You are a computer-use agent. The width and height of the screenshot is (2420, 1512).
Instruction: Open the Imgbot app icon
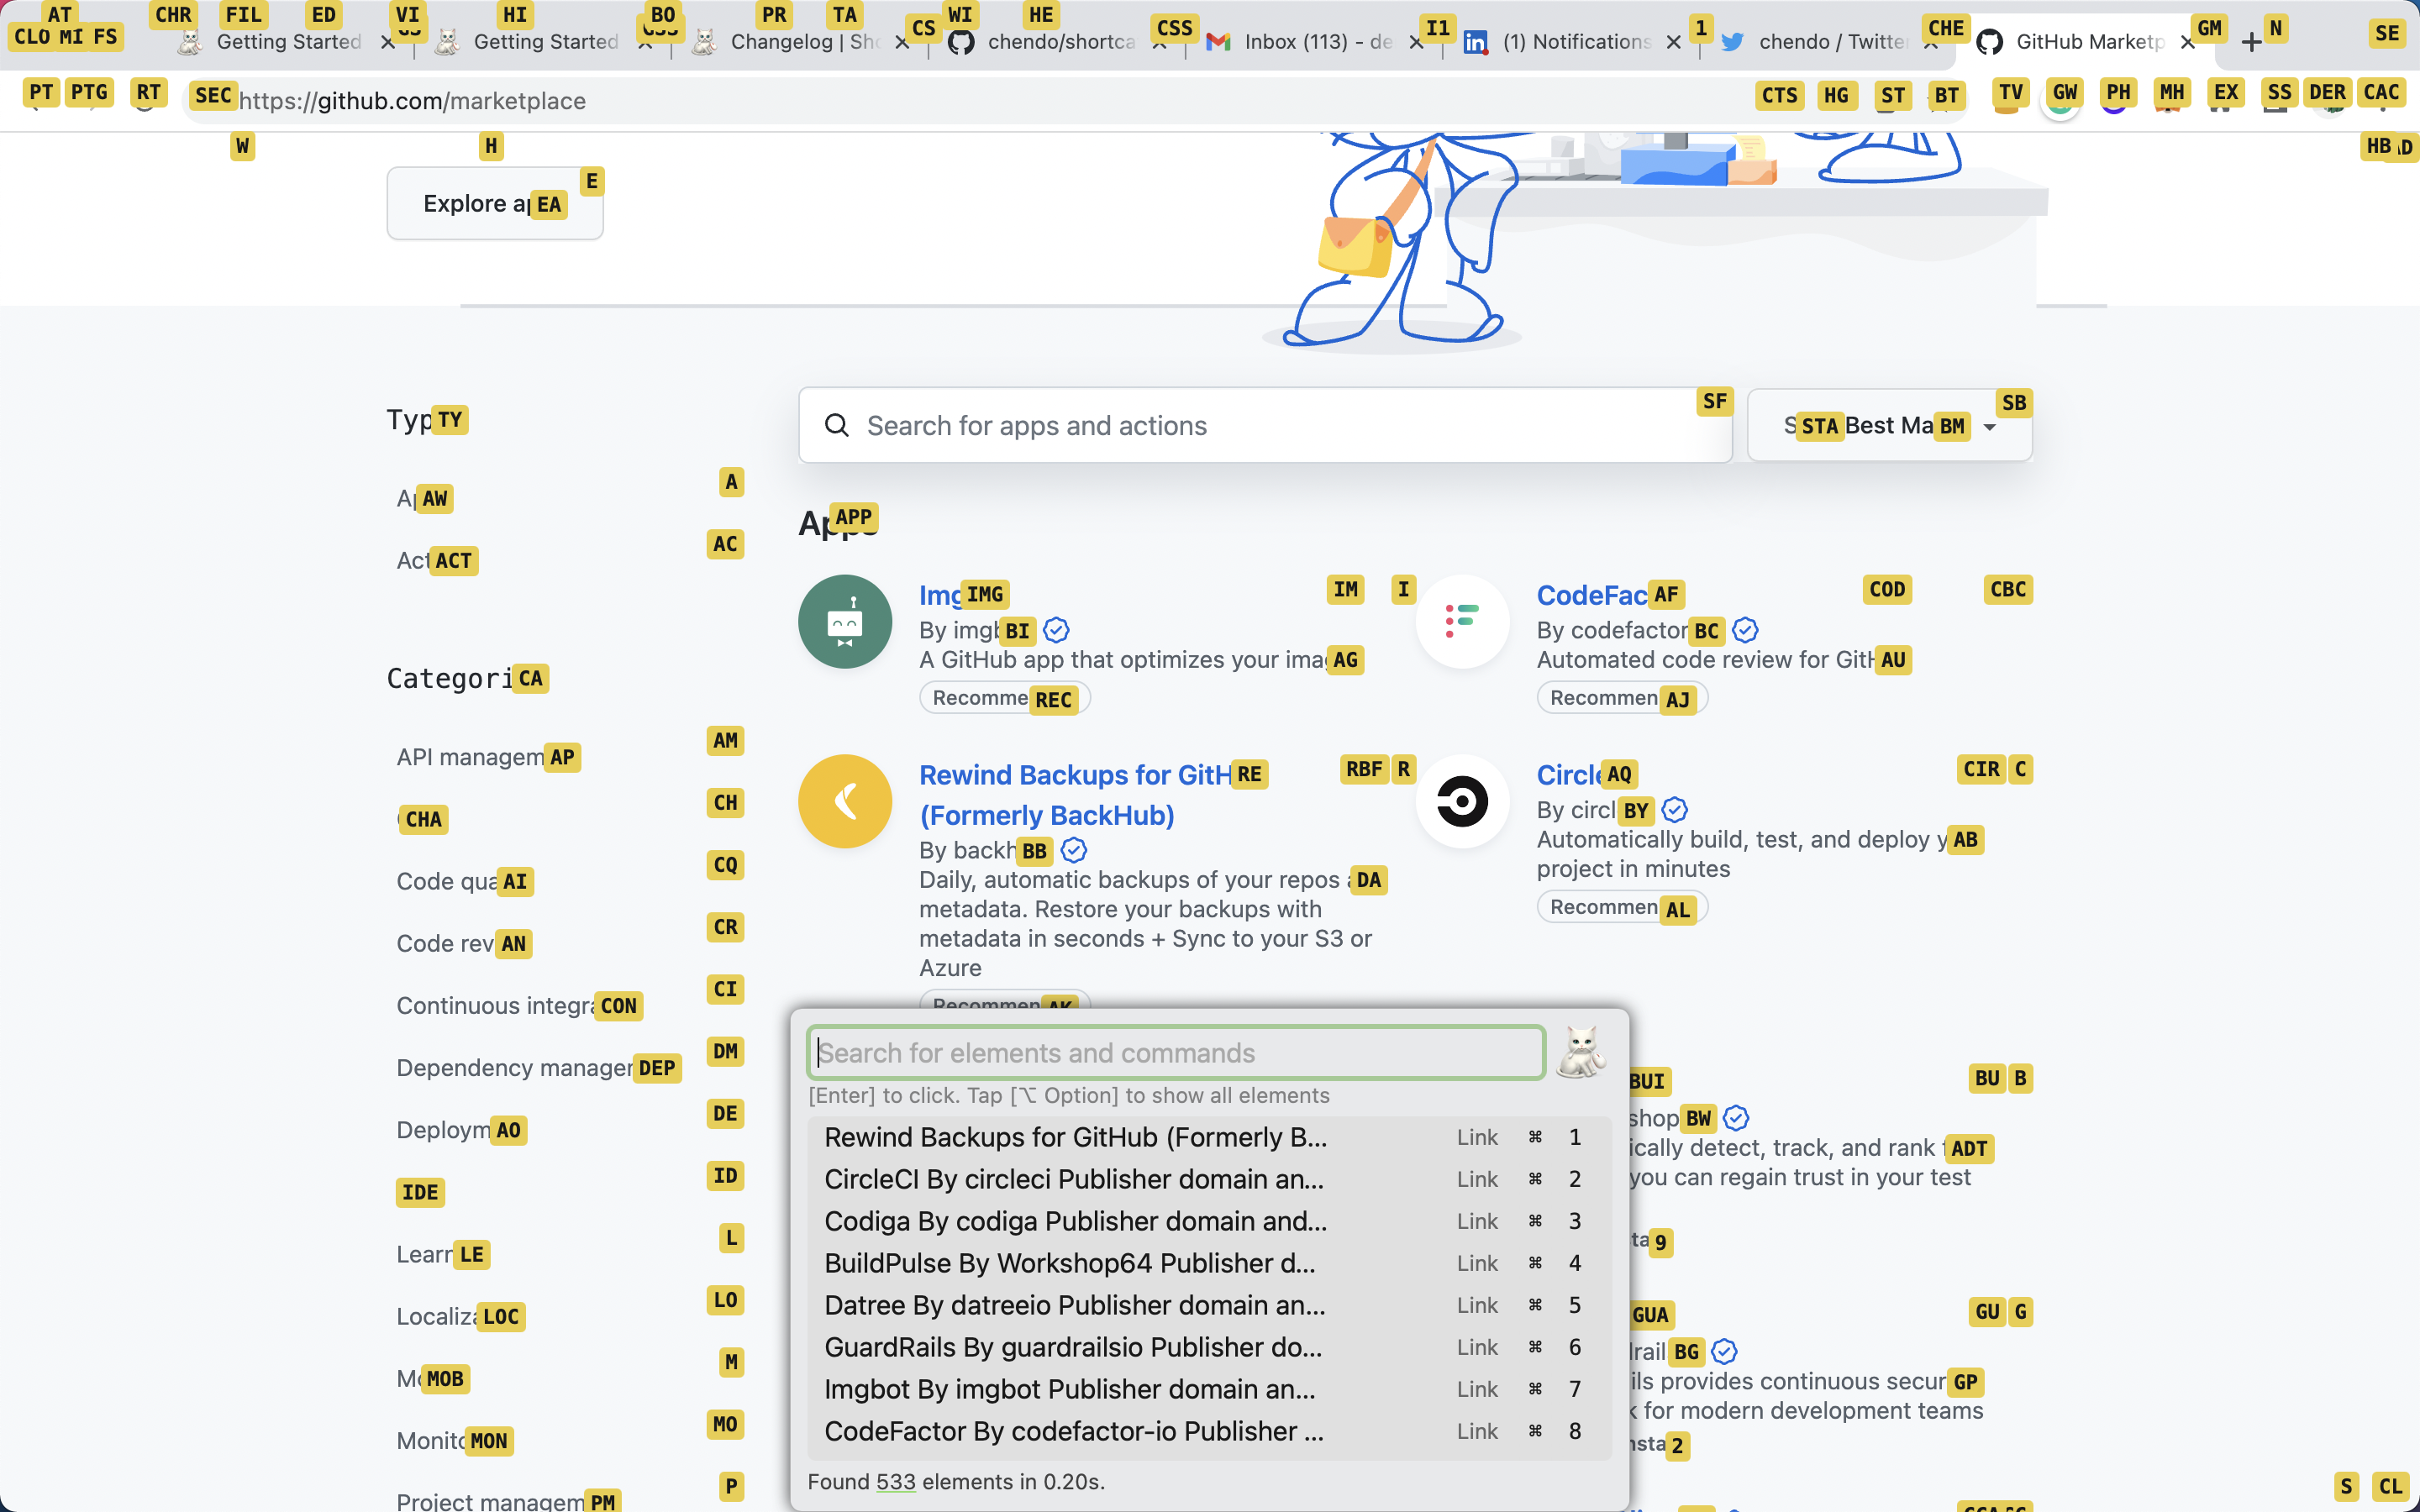[845, 621]
